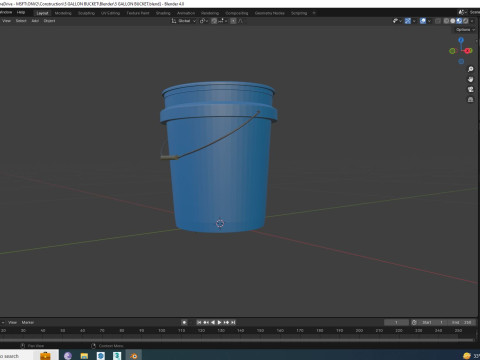Image resolution: width=480 pixels, height=360 pixels.
Task: Toggle the snapping magnet button
Action: coord(214,21)
